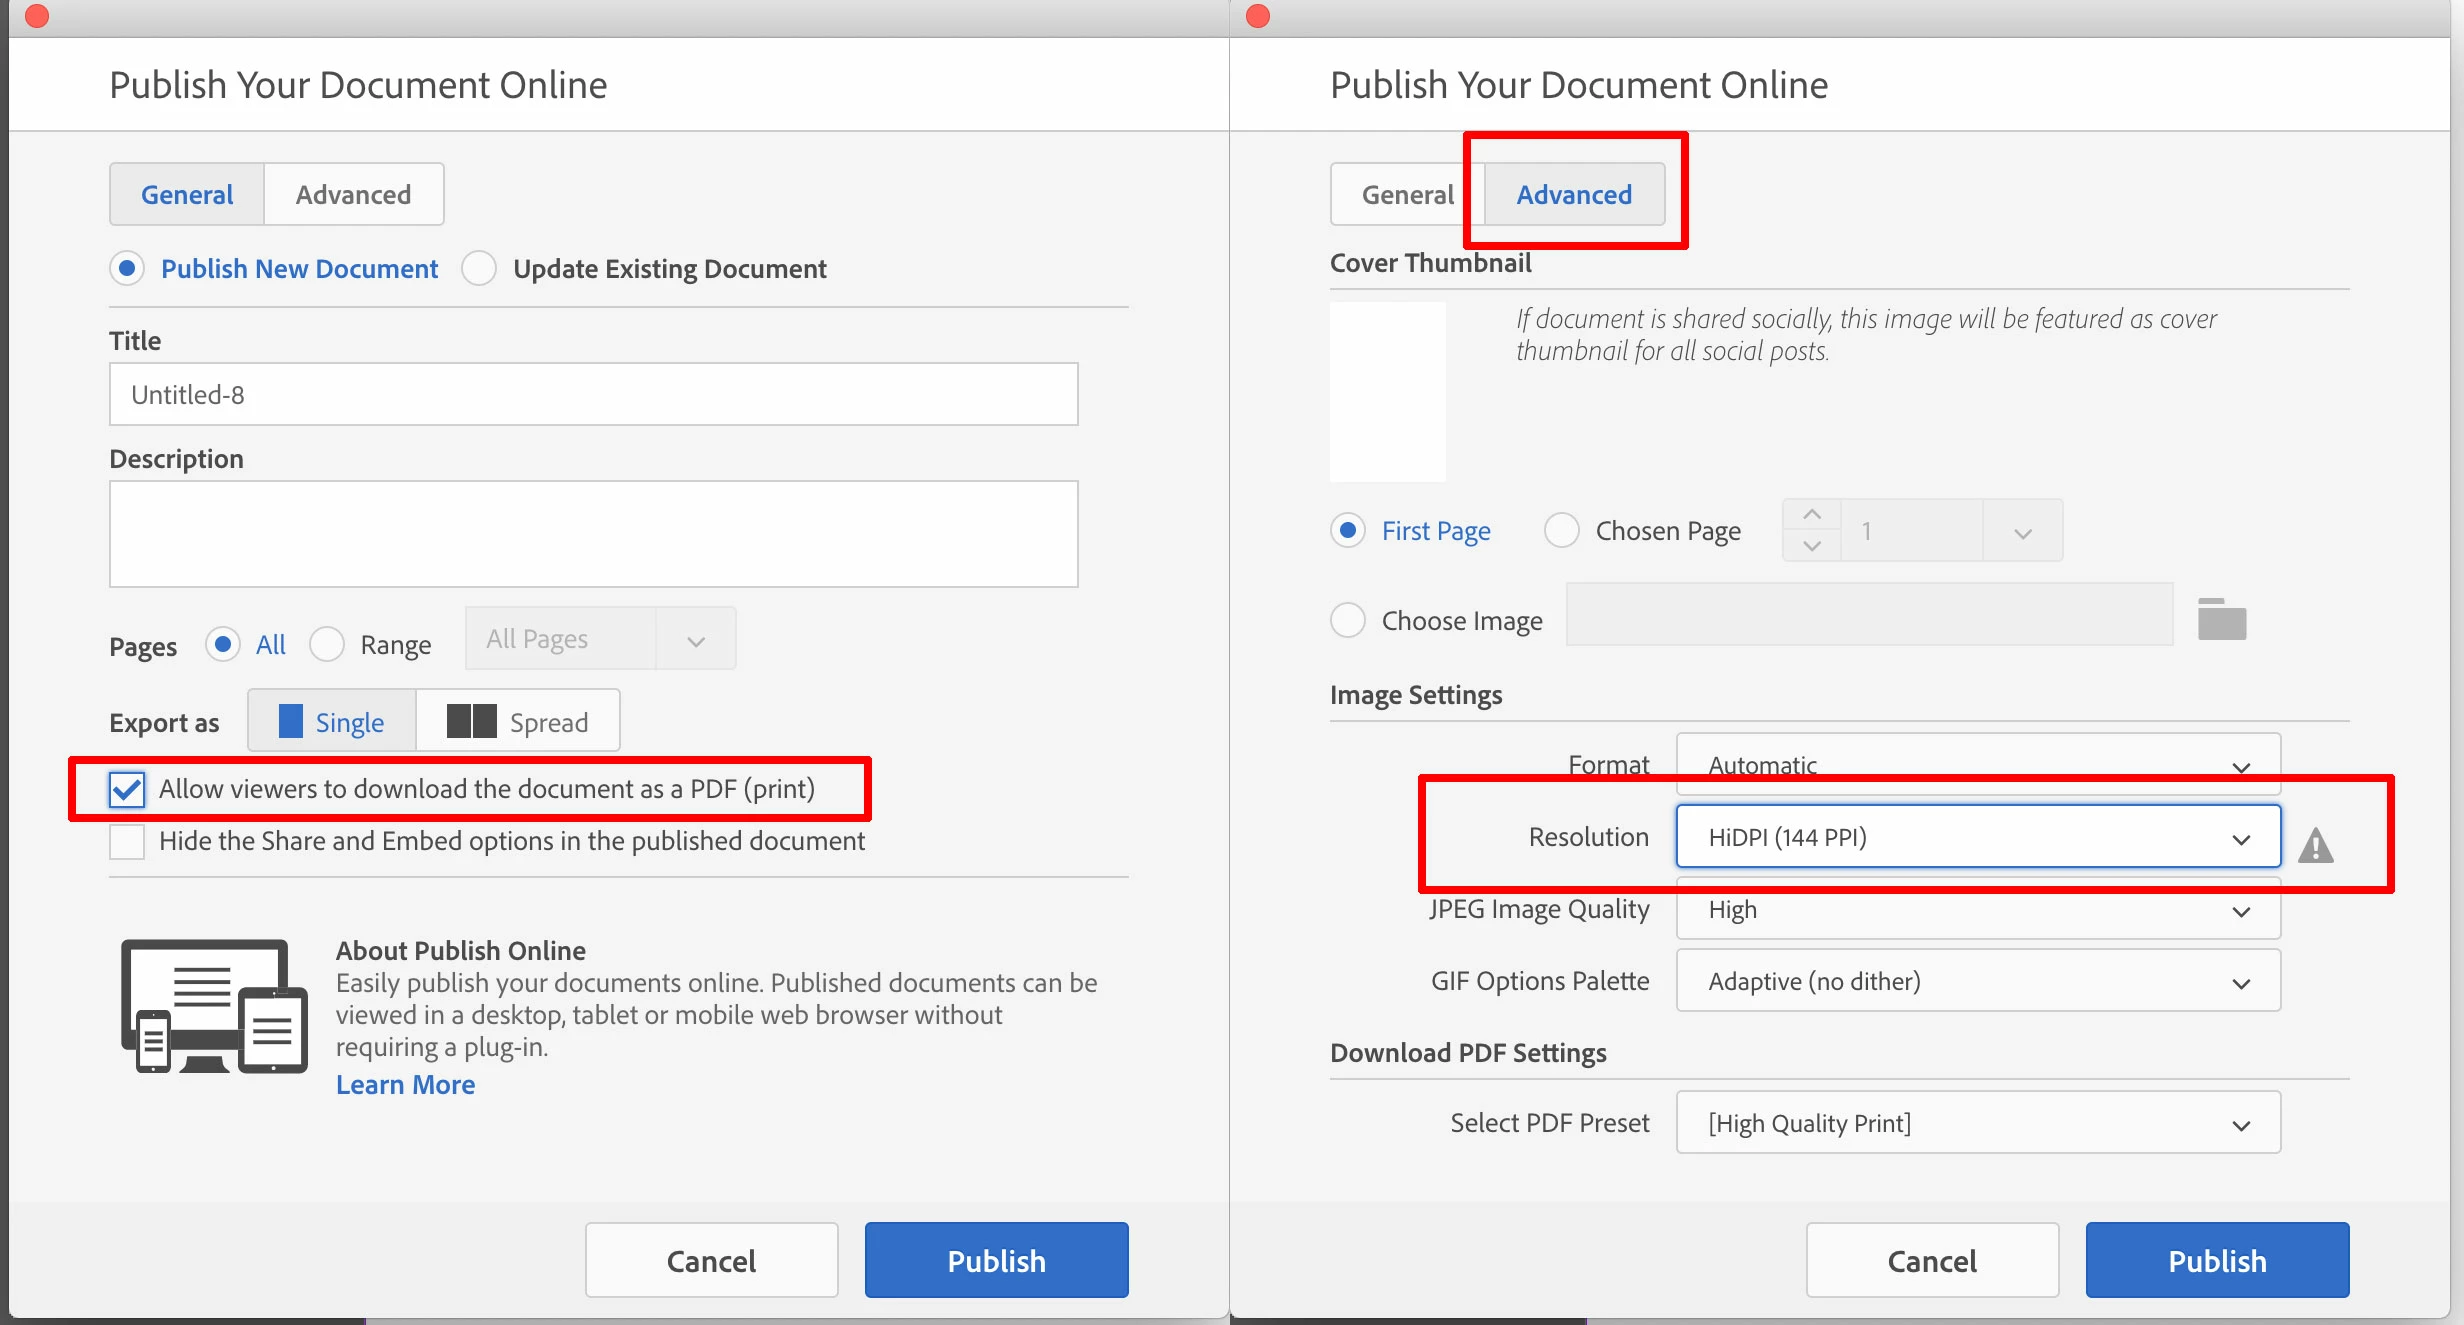Open the JPEG Image Quality dropdown
The height and width of the screenshot is (1325, 2464).
(x=1978, y=909)
